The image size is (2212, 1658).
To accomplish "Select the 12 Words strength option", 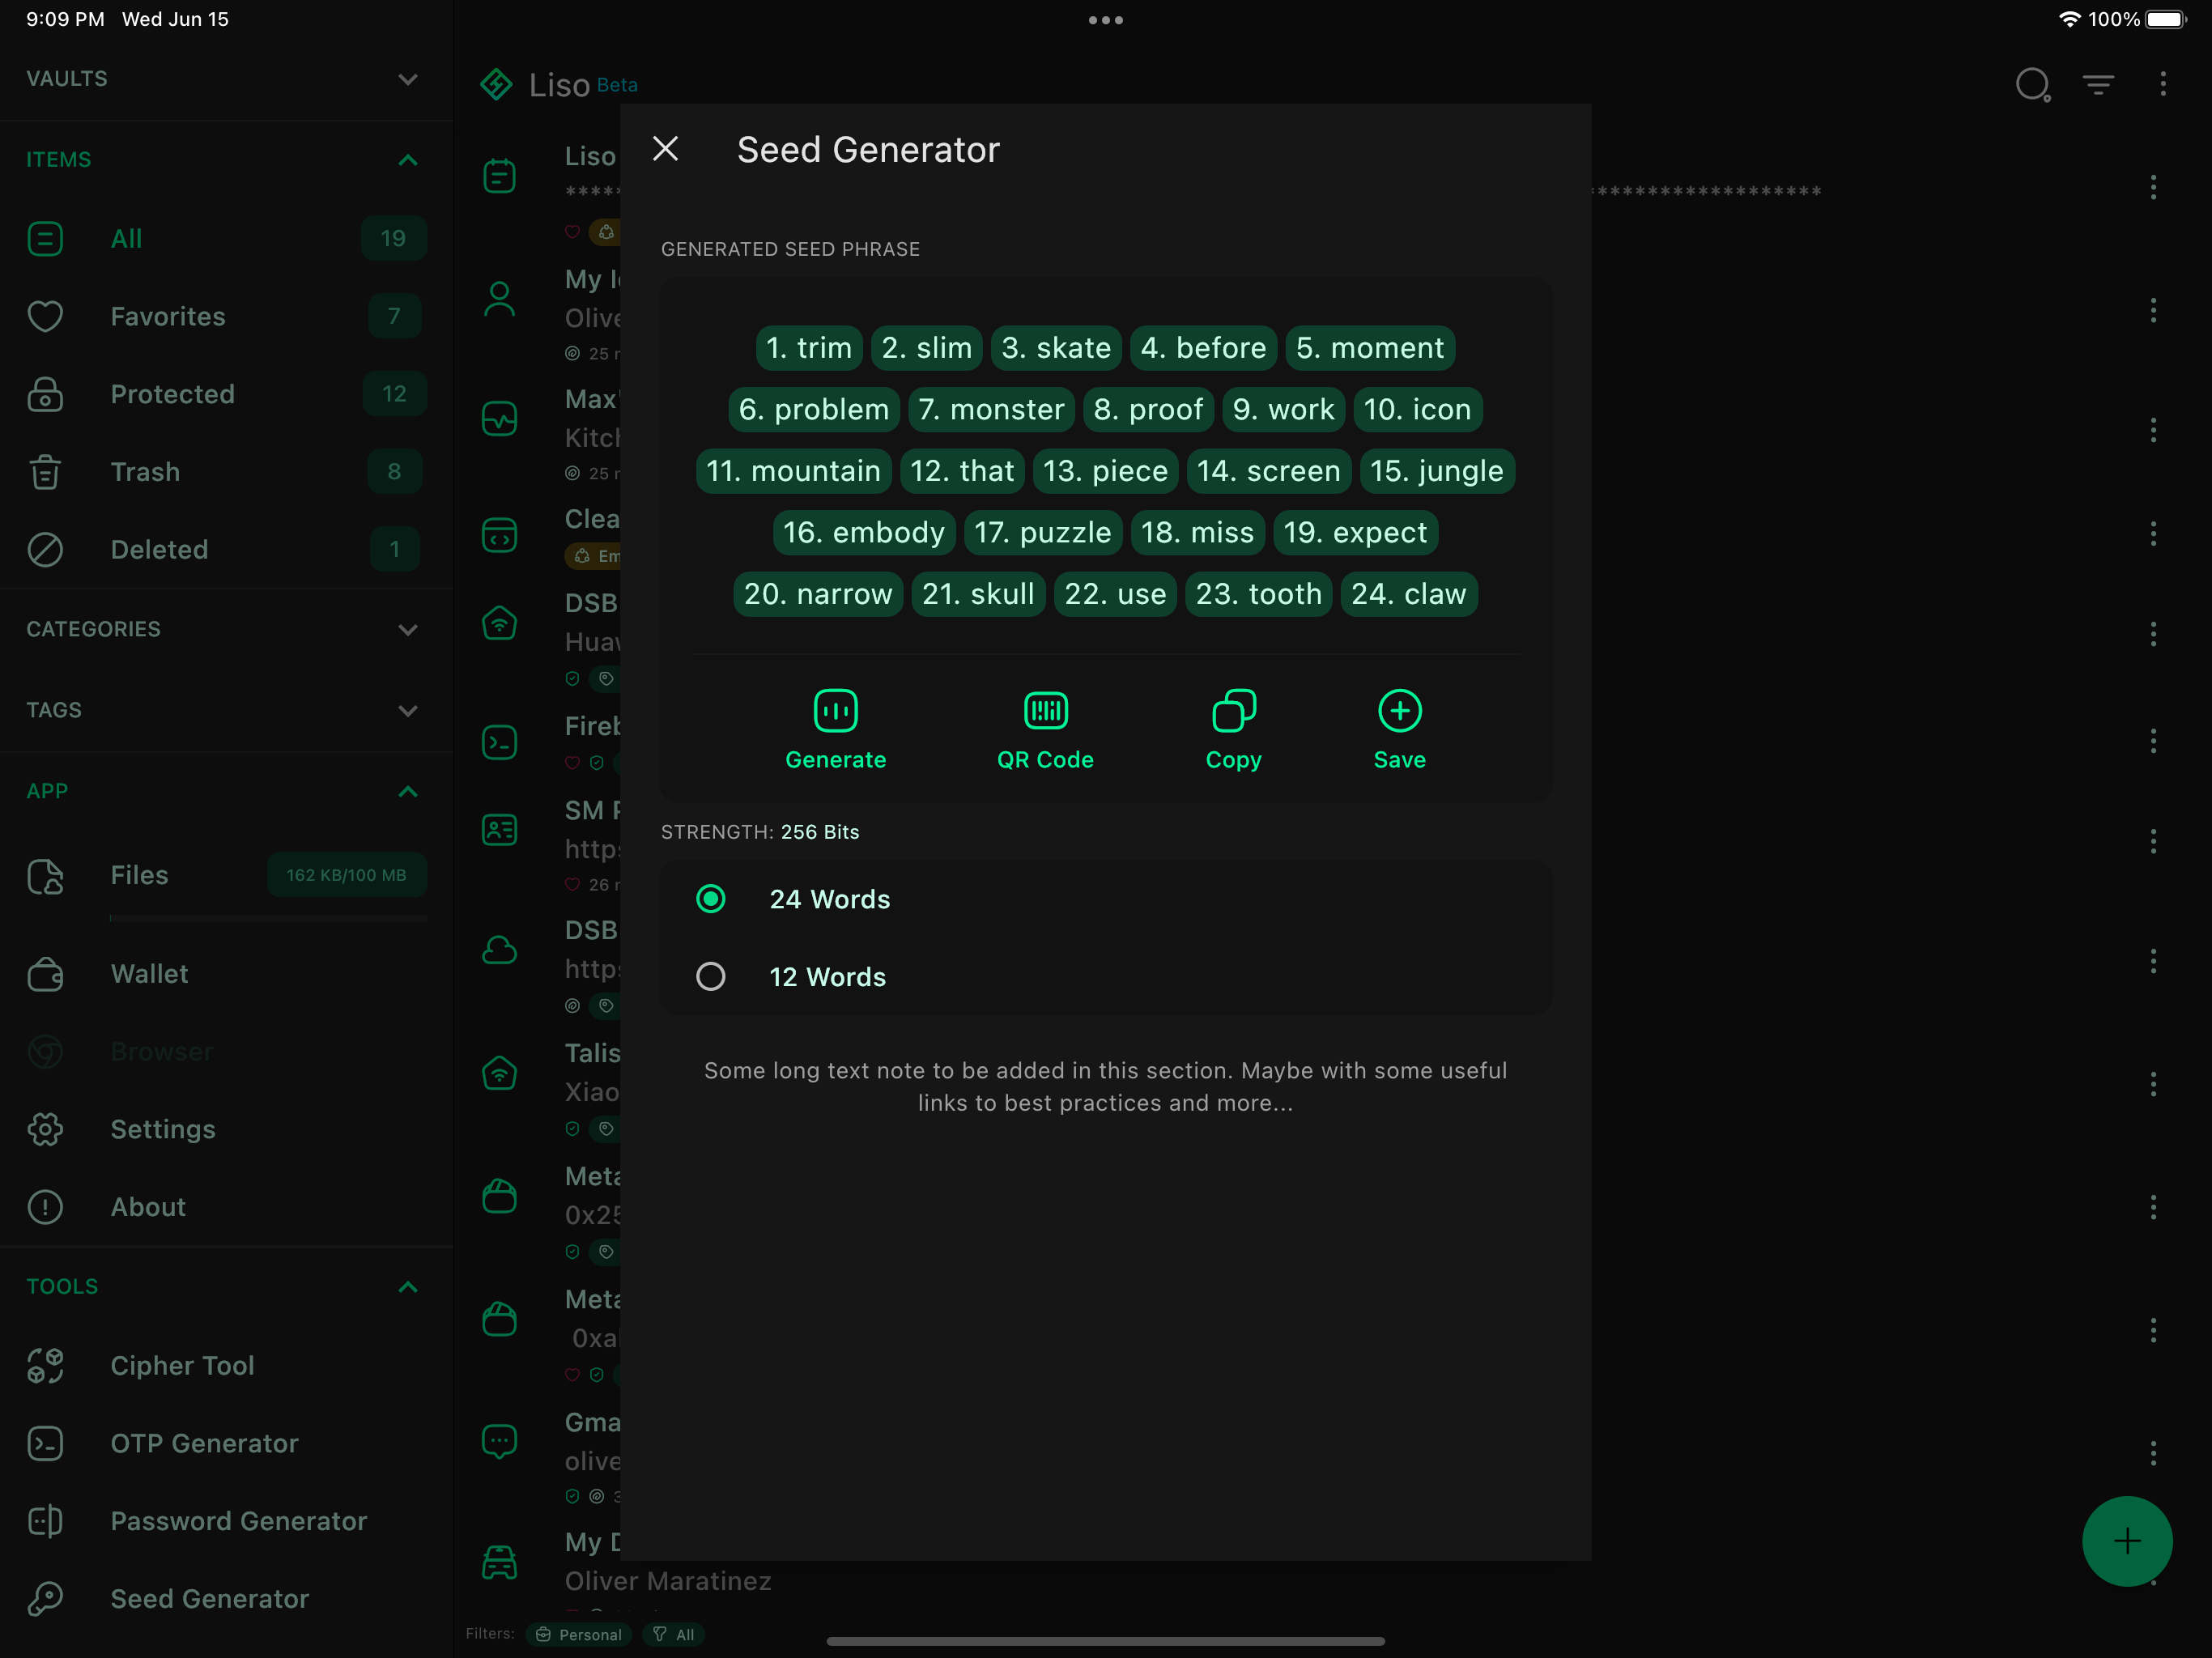I will pyautogui.click(x=711, y=976).
